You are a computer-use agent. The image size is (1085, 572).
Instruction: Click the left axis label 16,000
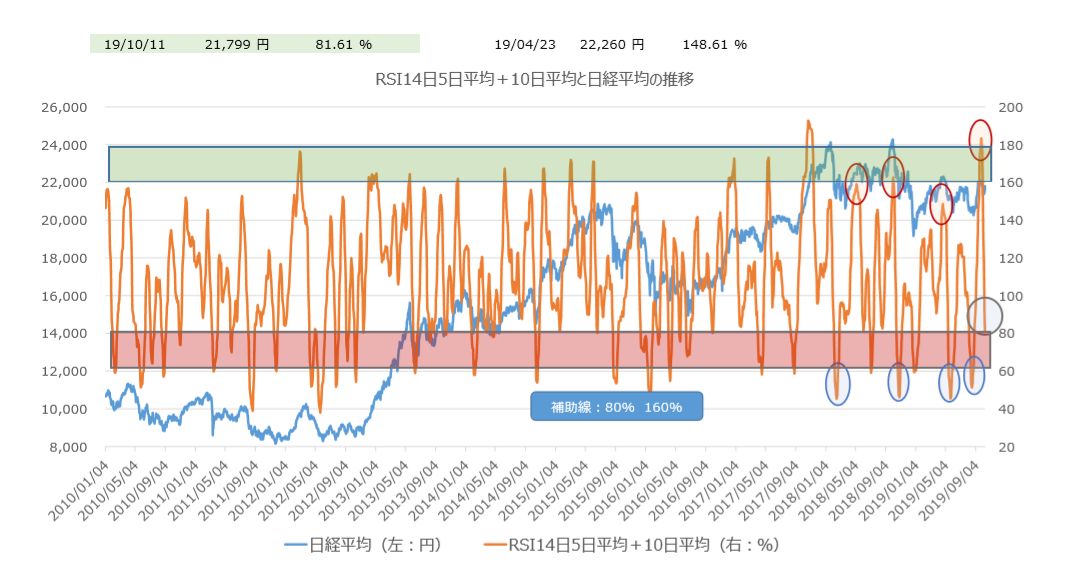pyautogui.click(x=64, y=296)
